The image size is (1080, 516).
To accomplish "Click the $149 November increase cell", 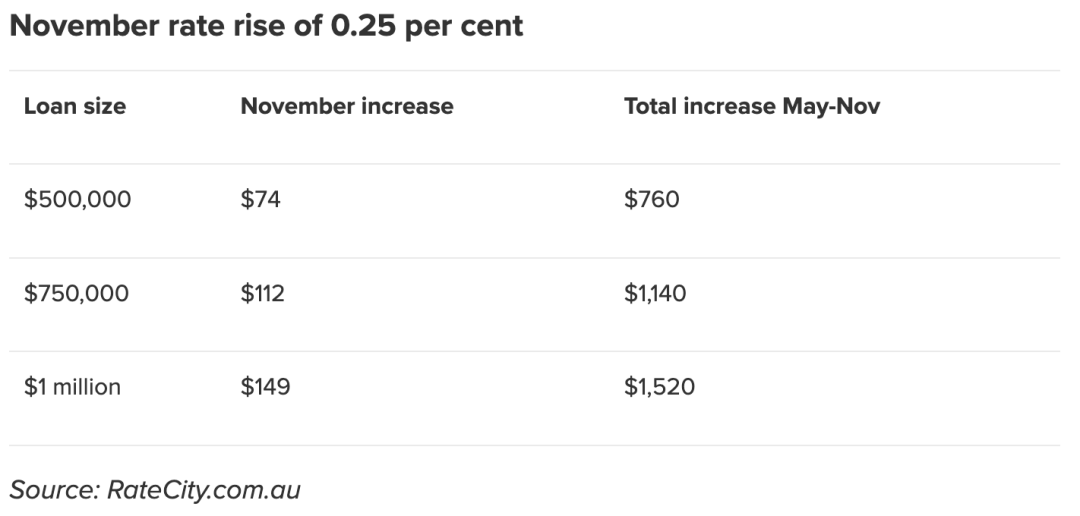I will coord(265,386).
